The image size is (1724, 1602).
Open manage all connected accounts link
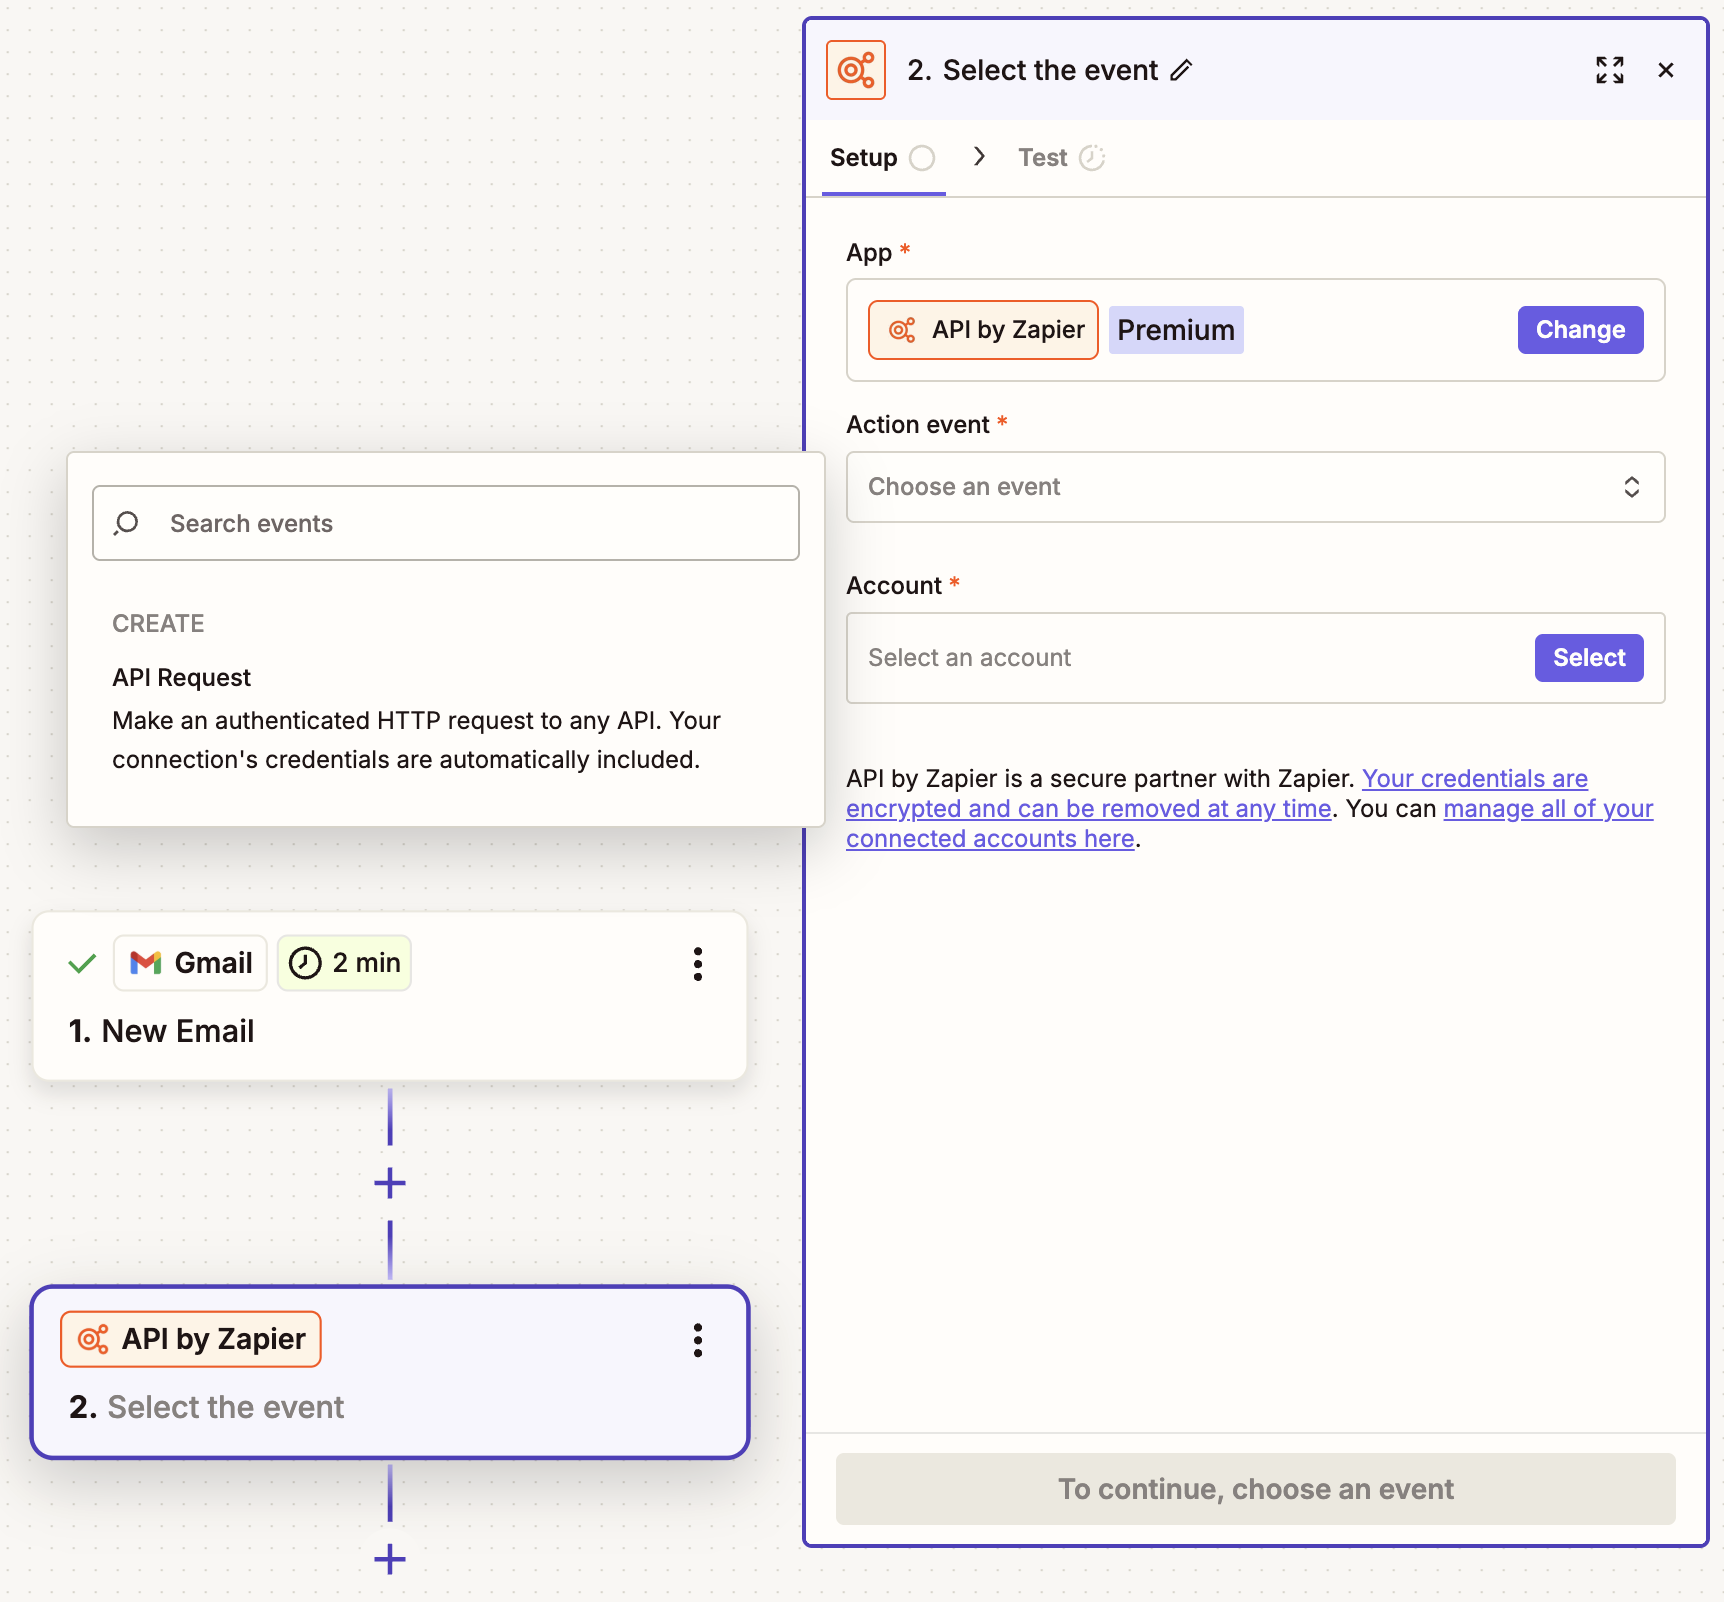point(1250,823)
